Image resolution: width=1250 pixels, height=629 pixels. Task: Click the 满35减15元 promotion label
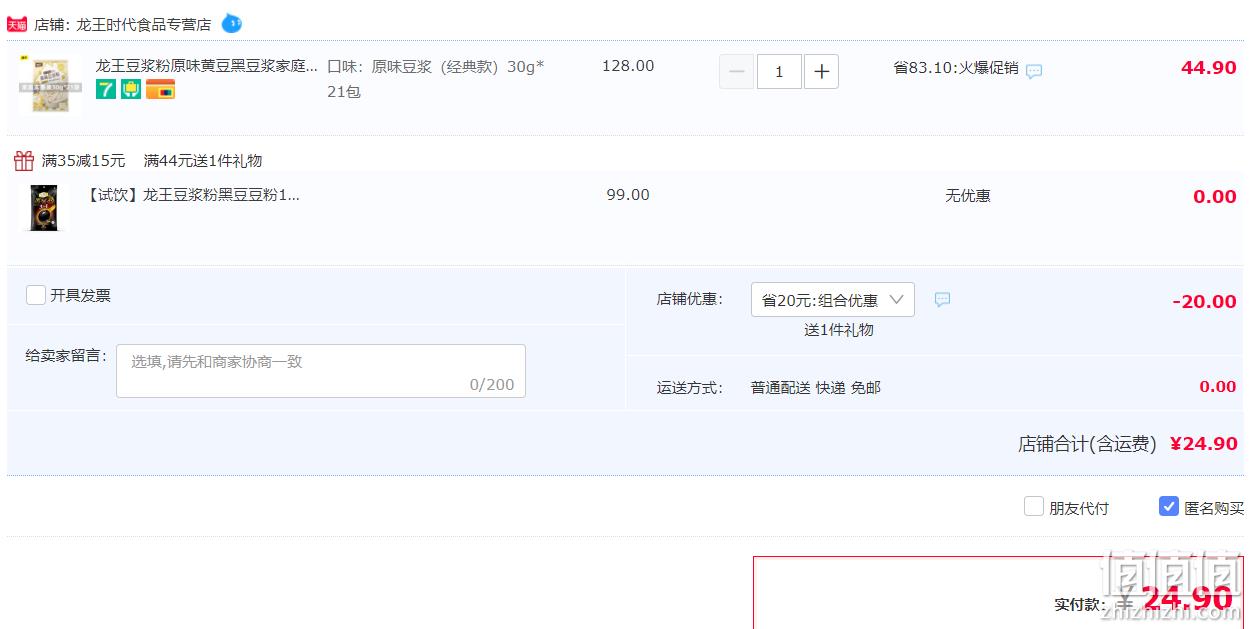(x=84, y=161)
